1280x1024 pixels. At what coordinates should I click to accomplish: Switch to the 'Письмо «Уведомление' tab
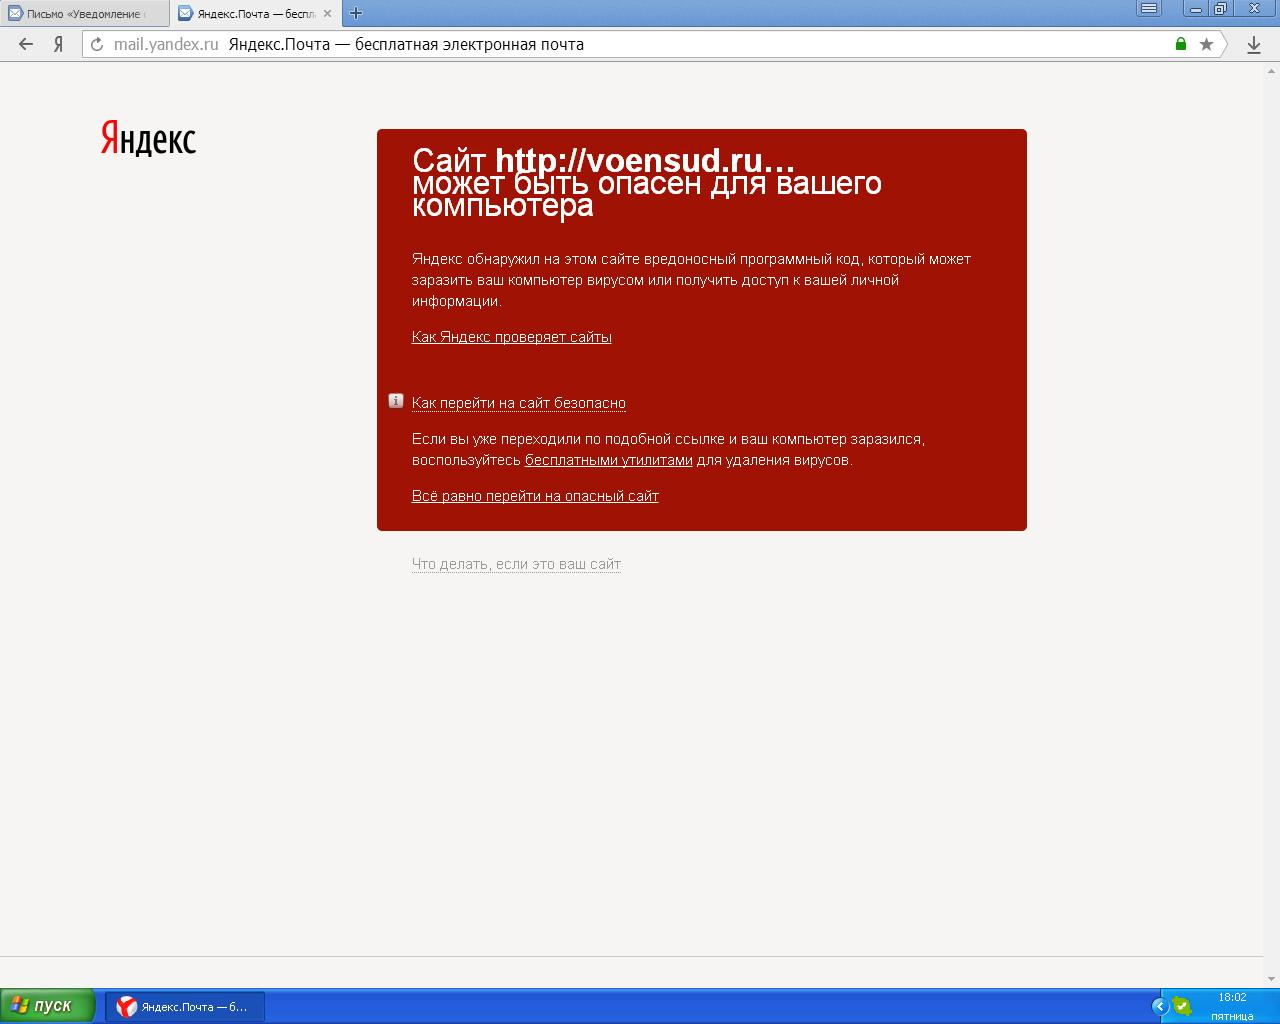coord(84,14)
